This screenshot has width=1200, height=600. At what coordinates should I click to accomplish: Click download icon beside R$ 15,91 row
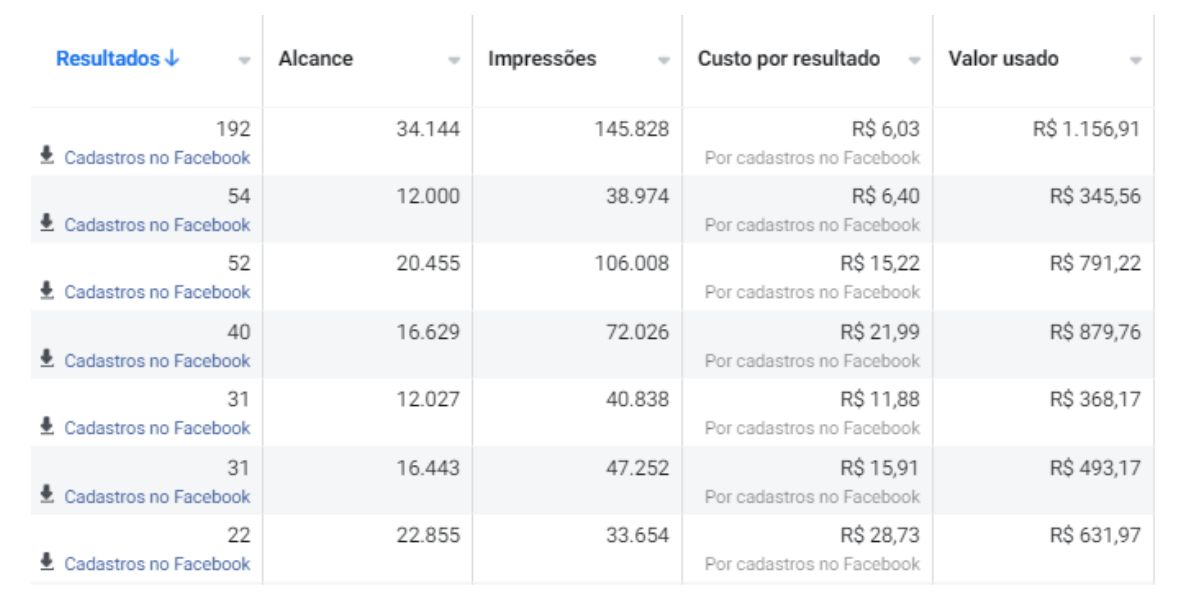click(x=46, y=495)
